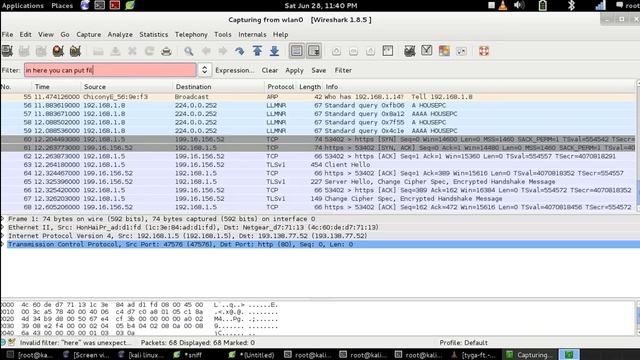
Task: Open the Internals menu
Action: click(252, 35)
